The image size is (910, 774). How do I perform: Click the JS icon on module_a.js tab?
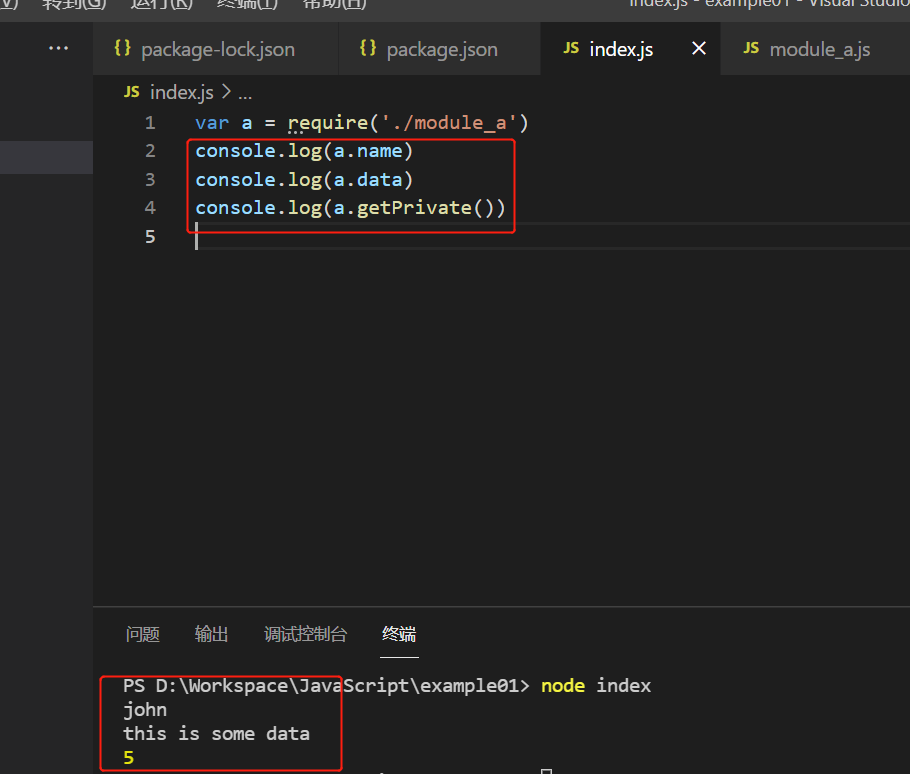pyautogui.click(x=751, y=48)
